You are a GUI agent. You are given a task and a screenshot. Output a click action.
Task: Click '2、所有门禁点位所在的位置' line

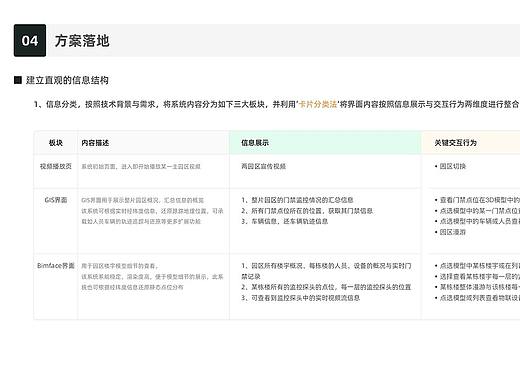pyautogui.click(x=307, y=211)
